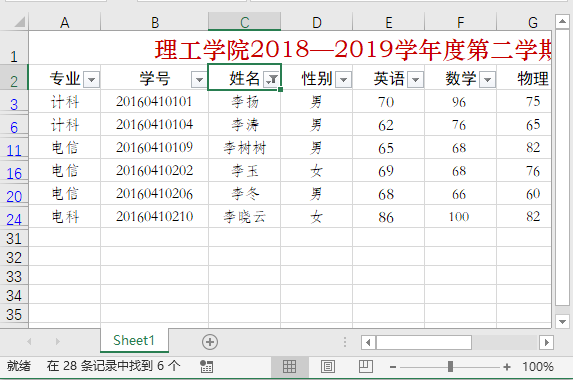Image resolution: width=573 pixels, height=380 pixels.
Task: Click the name cell 李玉
Action: [x=244, y=171]
